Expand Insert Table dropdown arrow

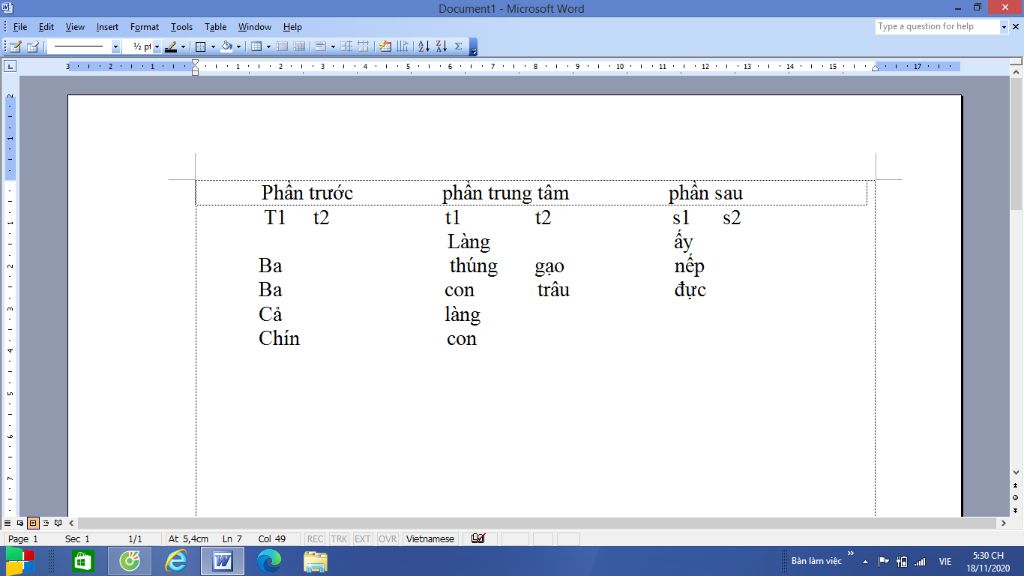(x=268, y=46)
